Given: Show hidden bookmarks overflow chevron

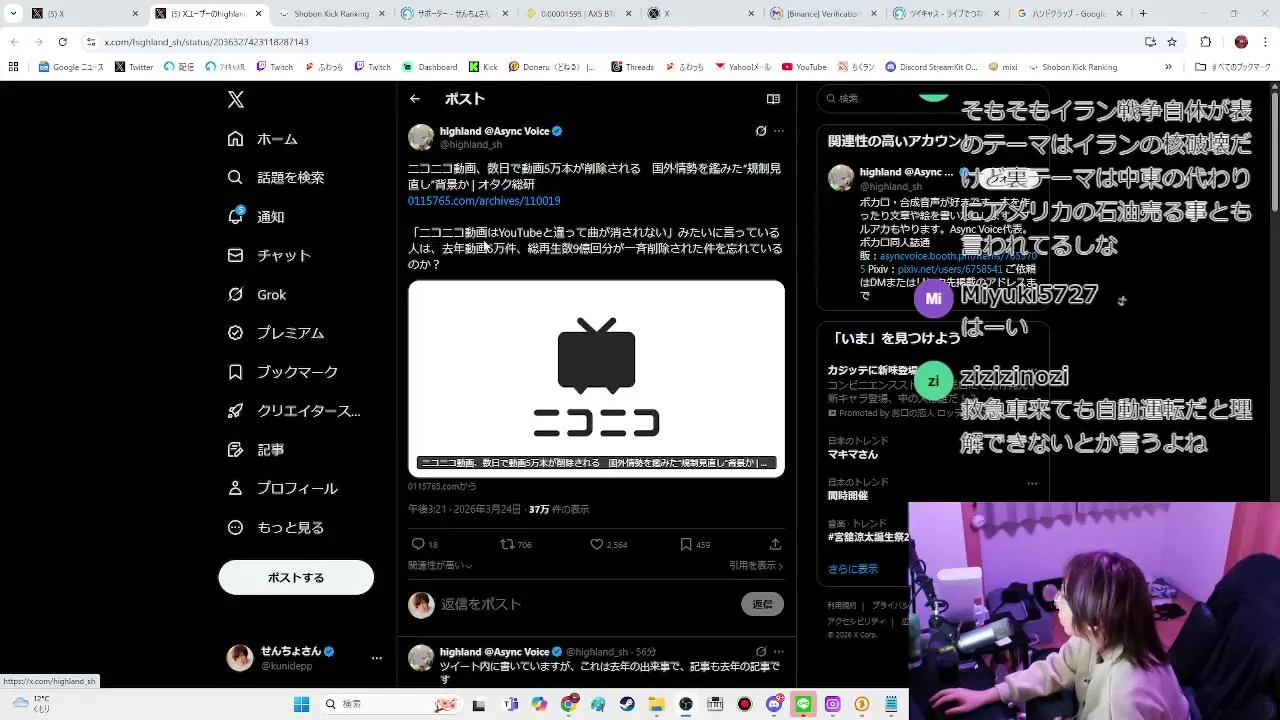Looking at the screenshot, I should (1168, 67).
